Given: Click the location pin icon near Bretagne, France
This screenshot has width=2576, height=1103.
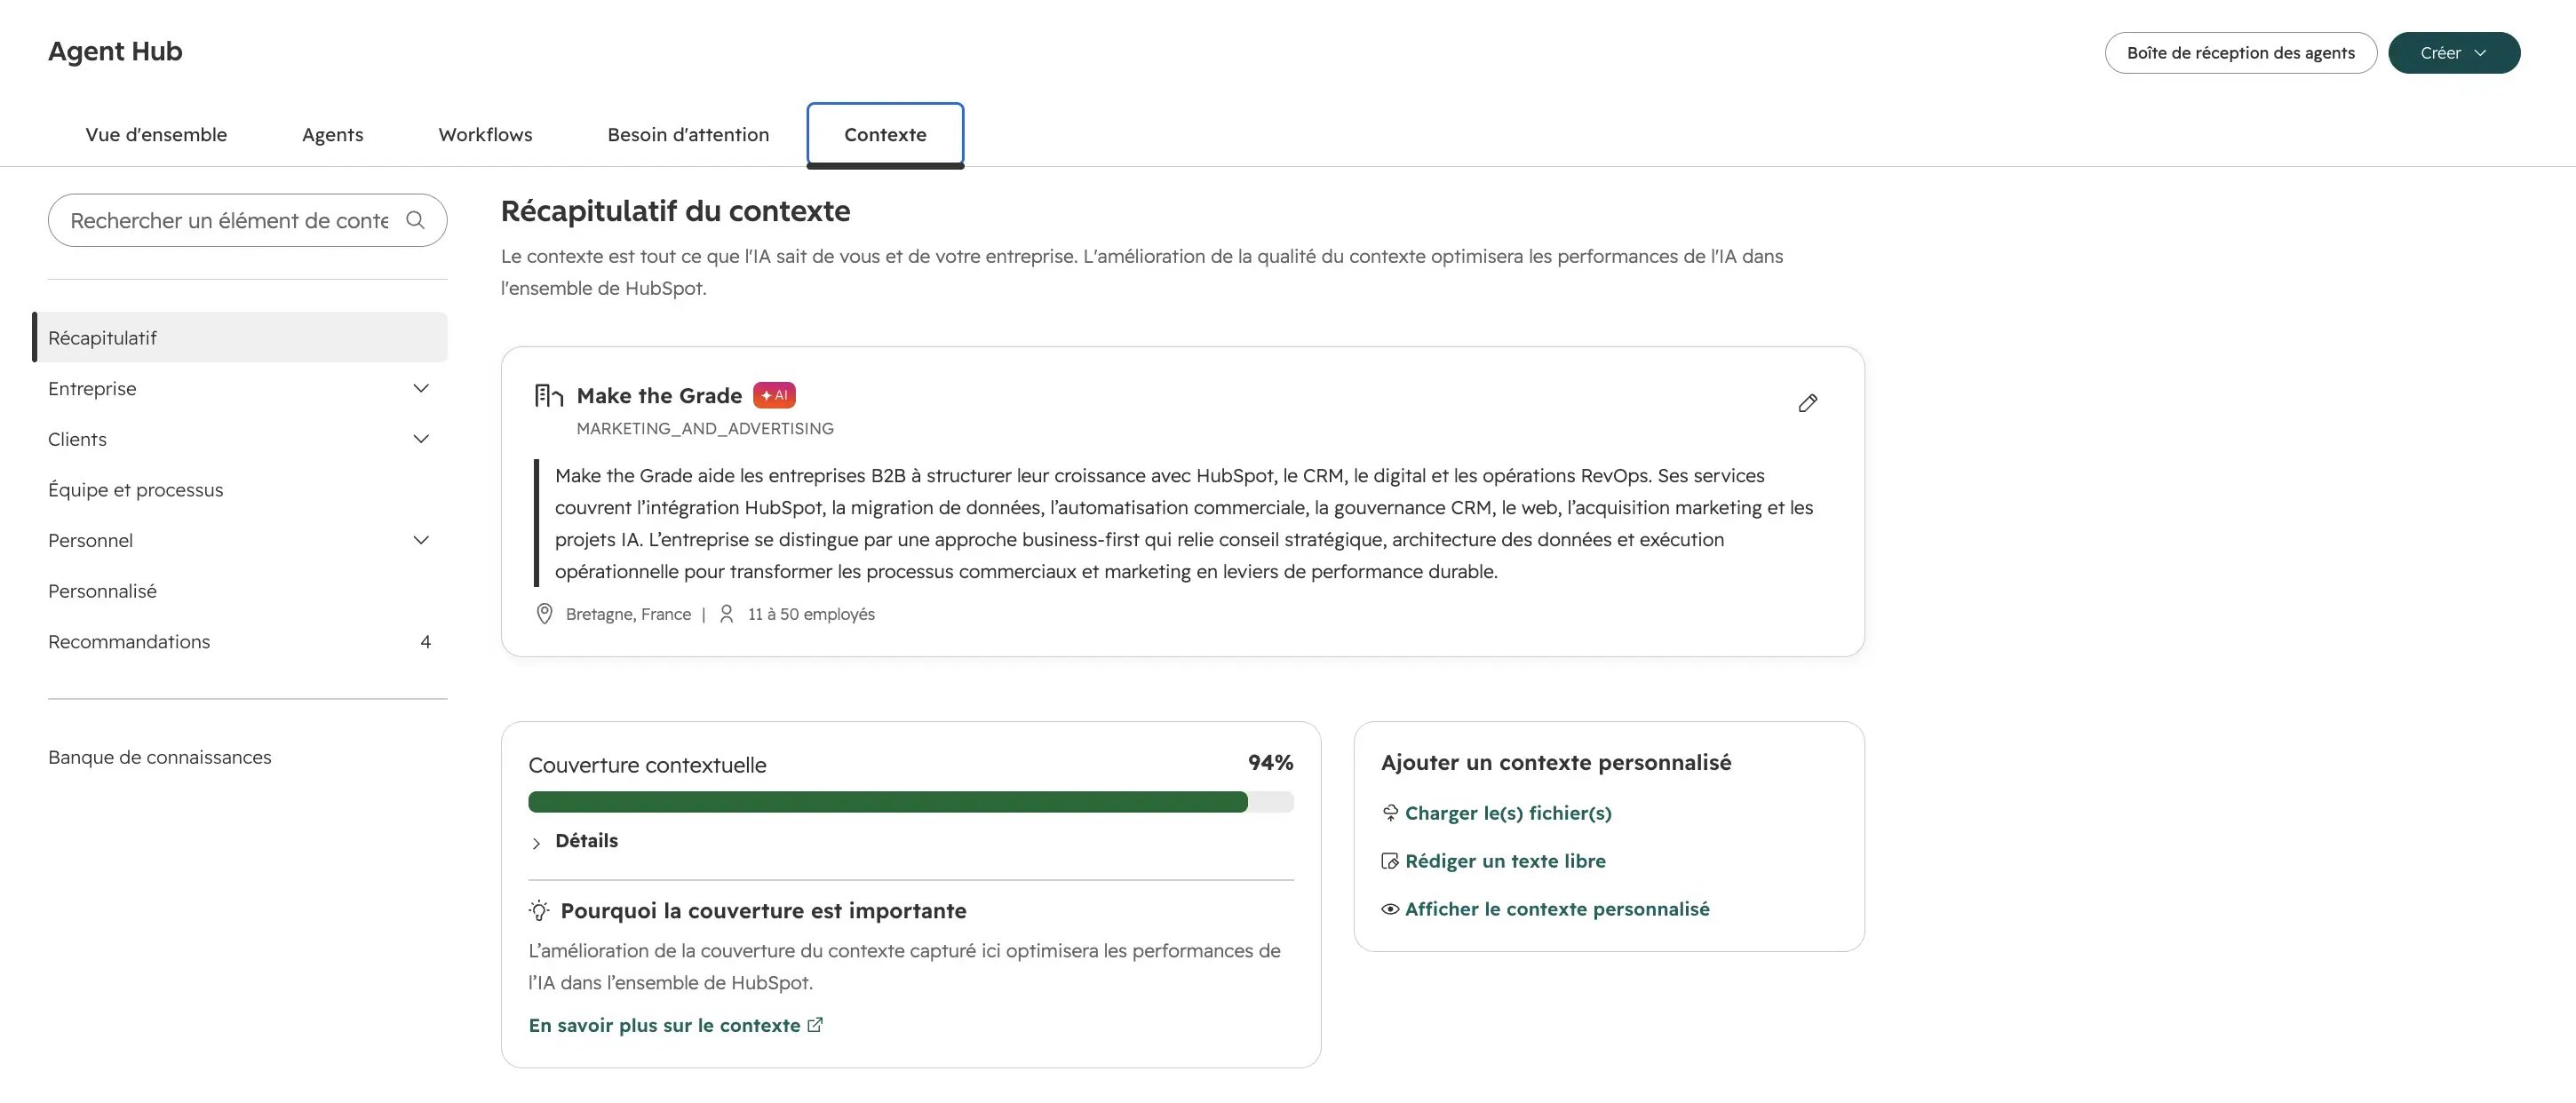Looking at the screenshot, I should (x=544, y=614).
